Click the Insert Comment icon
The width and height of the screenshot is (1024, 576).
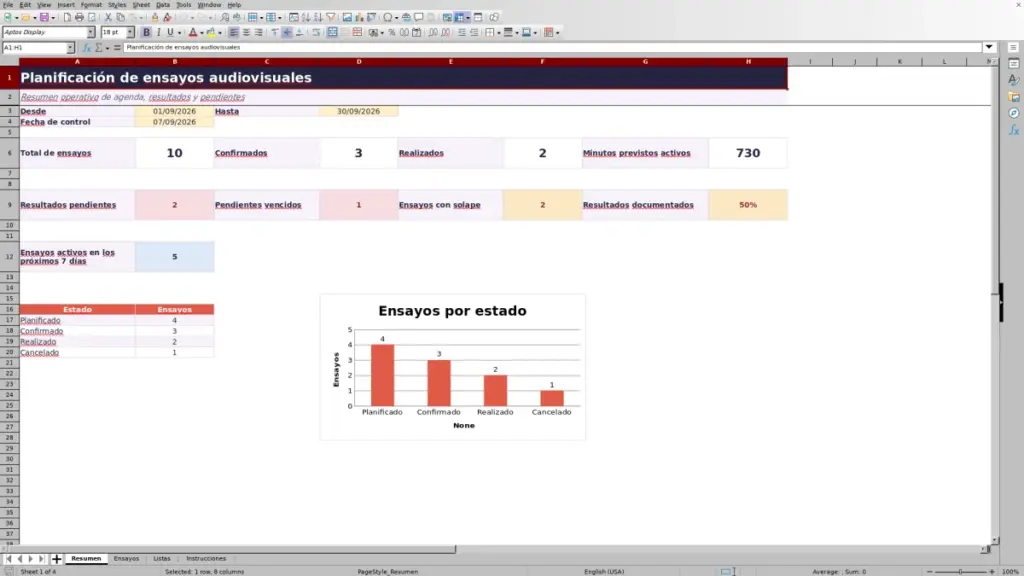[419, 18]
